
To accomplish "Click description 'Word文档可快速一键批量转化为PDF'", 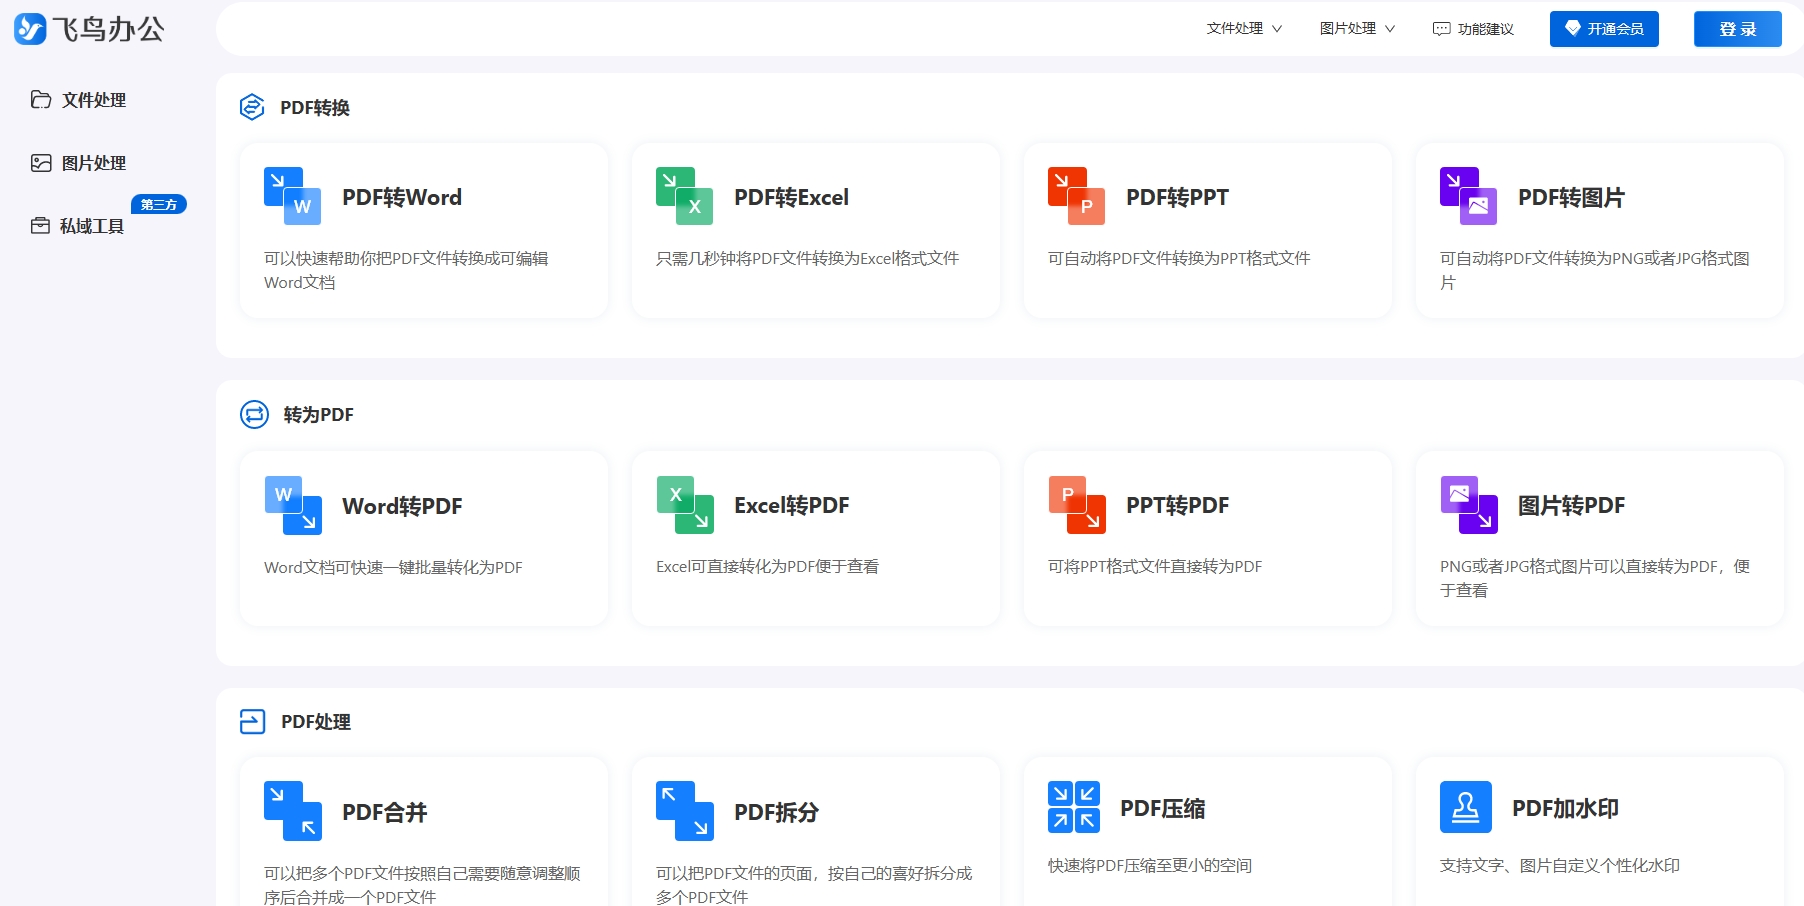I will [393, 567].
